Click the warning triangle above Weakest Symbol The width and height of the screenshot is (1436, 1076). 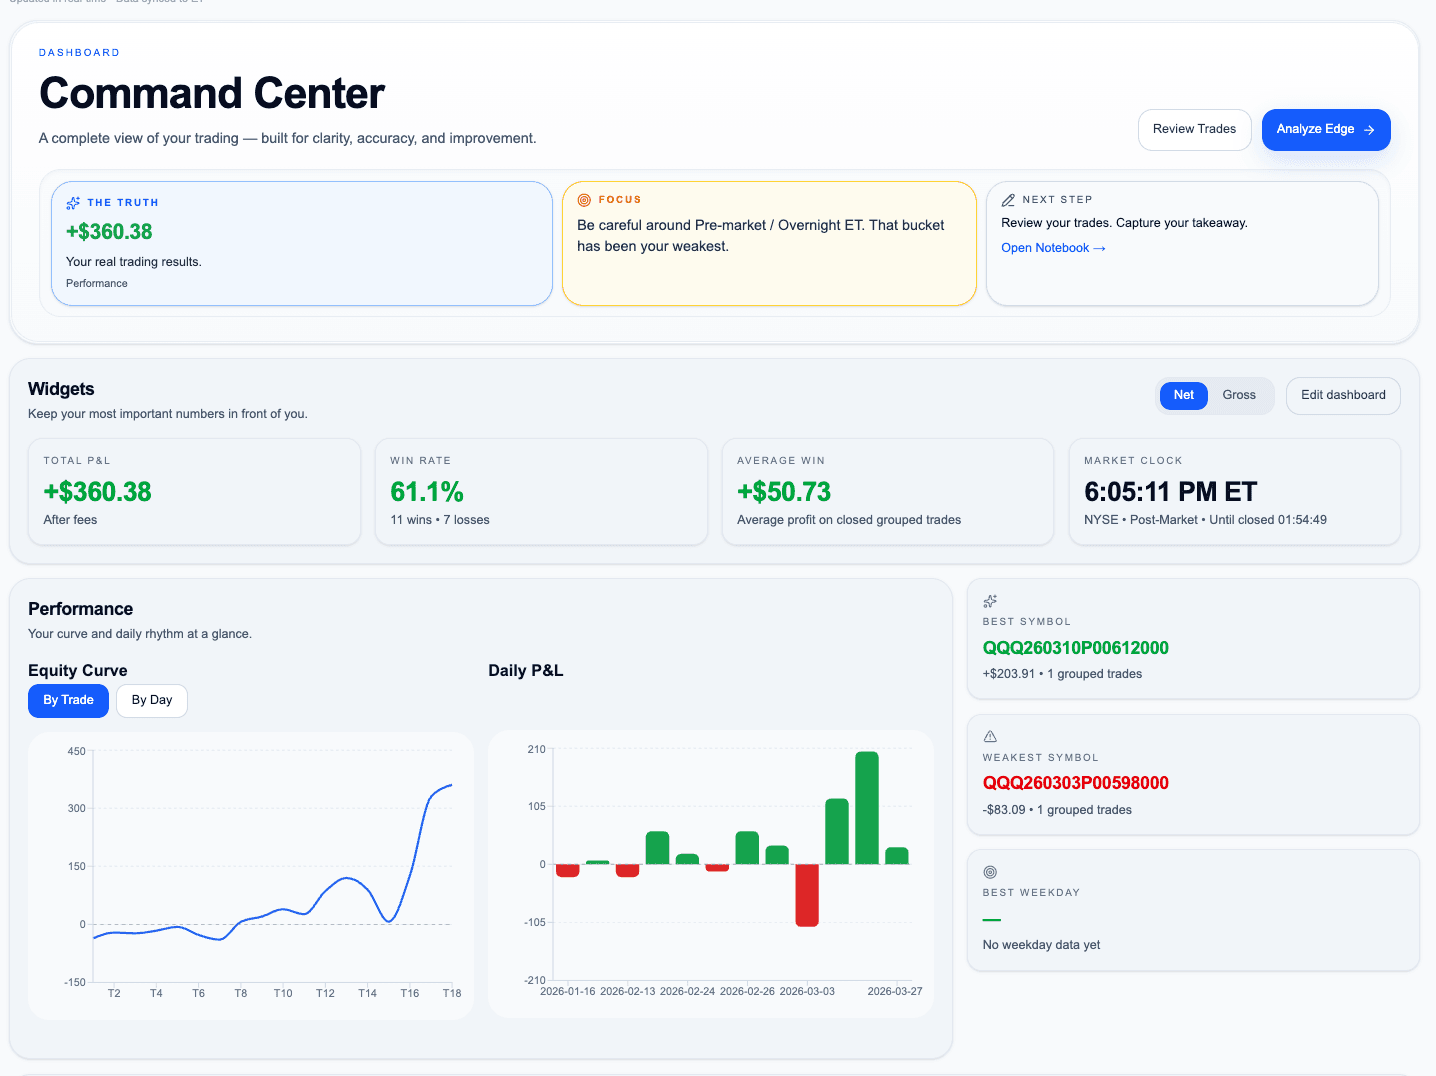point(990,736)
